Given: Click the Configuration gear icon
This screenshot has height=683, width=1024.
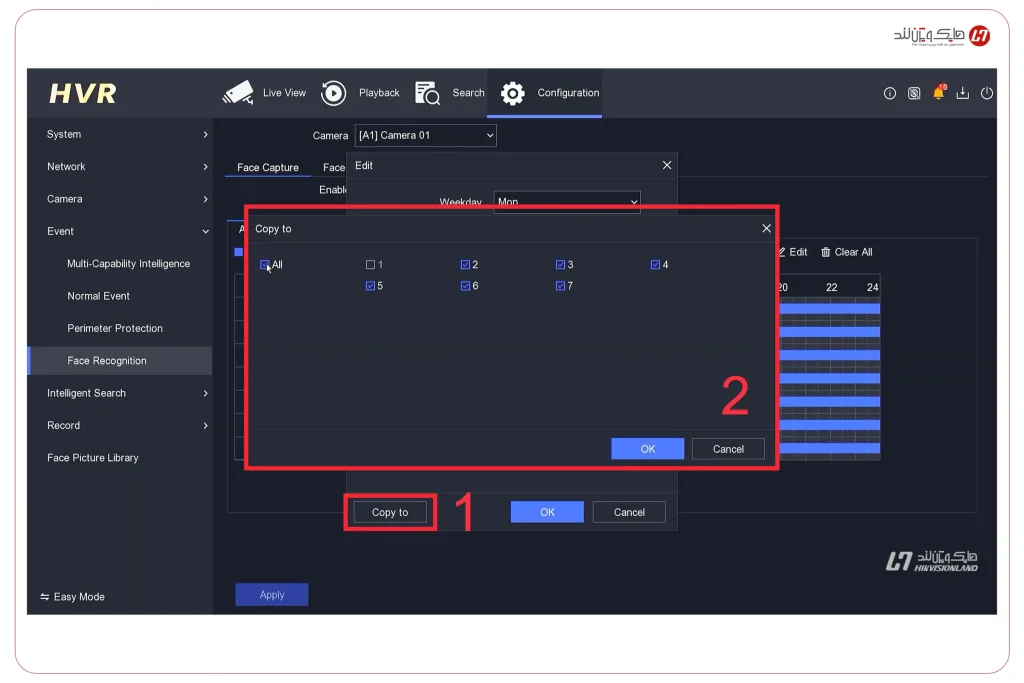Looking at the screenshot, I should pyautogui.click(x=513, y=93).
